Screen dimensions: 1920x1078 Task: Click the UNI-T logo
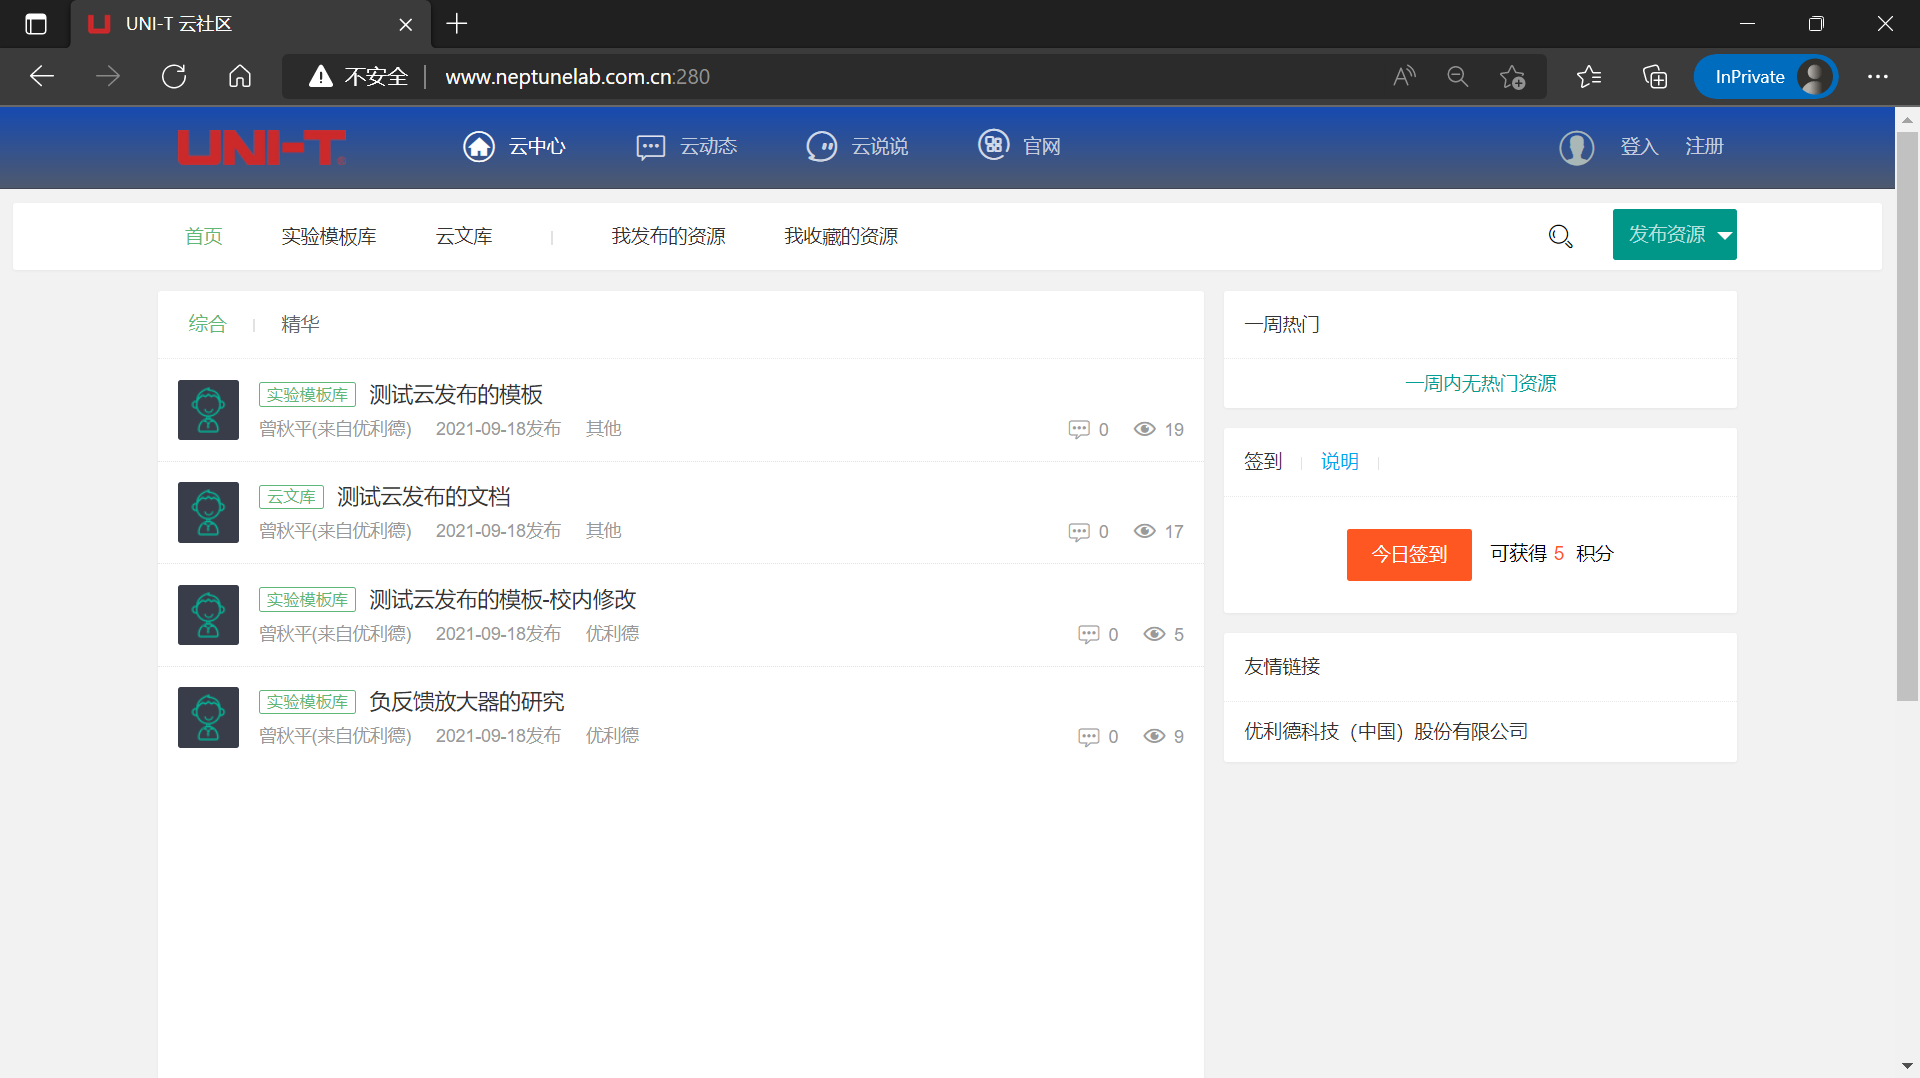pyautogui.click(x=262, y=147)
